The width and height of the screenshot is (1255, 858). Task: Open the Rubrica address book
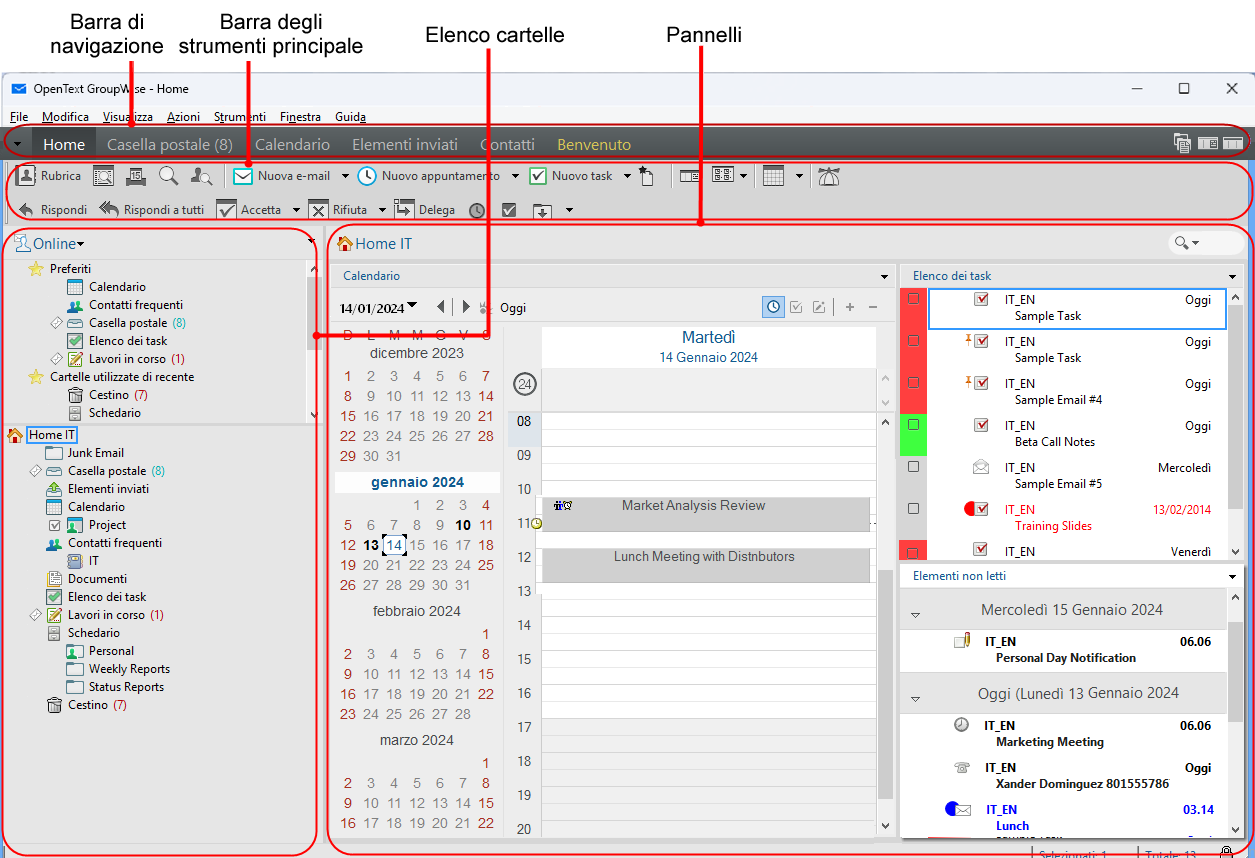coord(49,176)
